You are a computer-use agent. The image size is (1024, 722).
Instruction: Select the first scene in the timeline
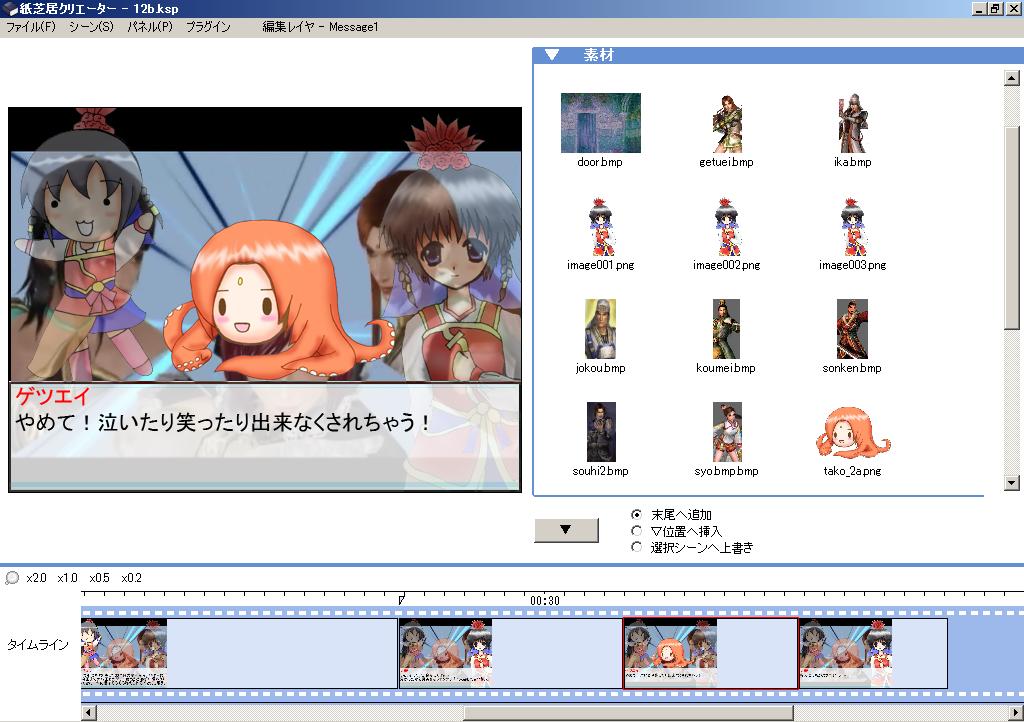click(239, 653)
